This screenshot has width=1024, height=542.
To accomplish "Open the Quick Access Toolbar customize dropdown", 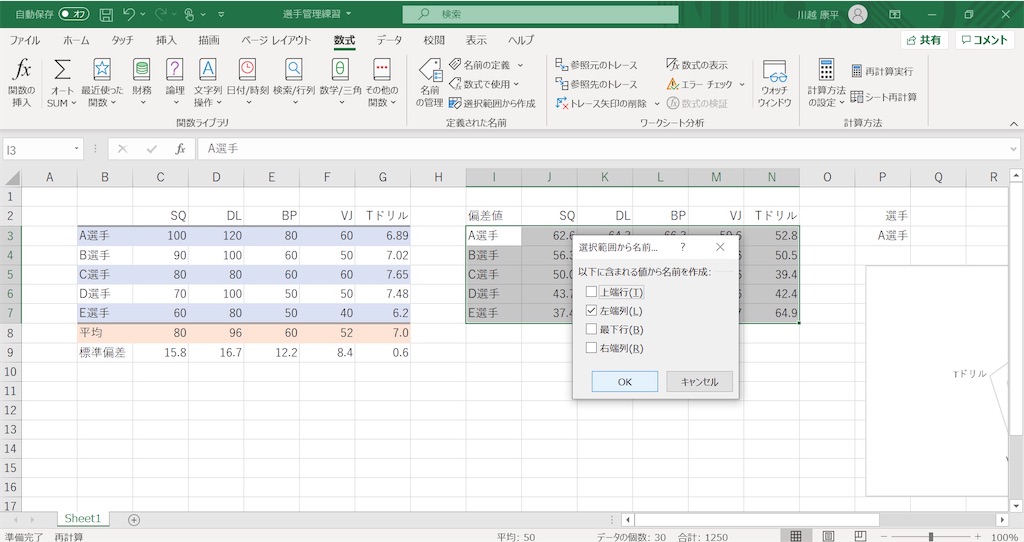I will point(221,14).
